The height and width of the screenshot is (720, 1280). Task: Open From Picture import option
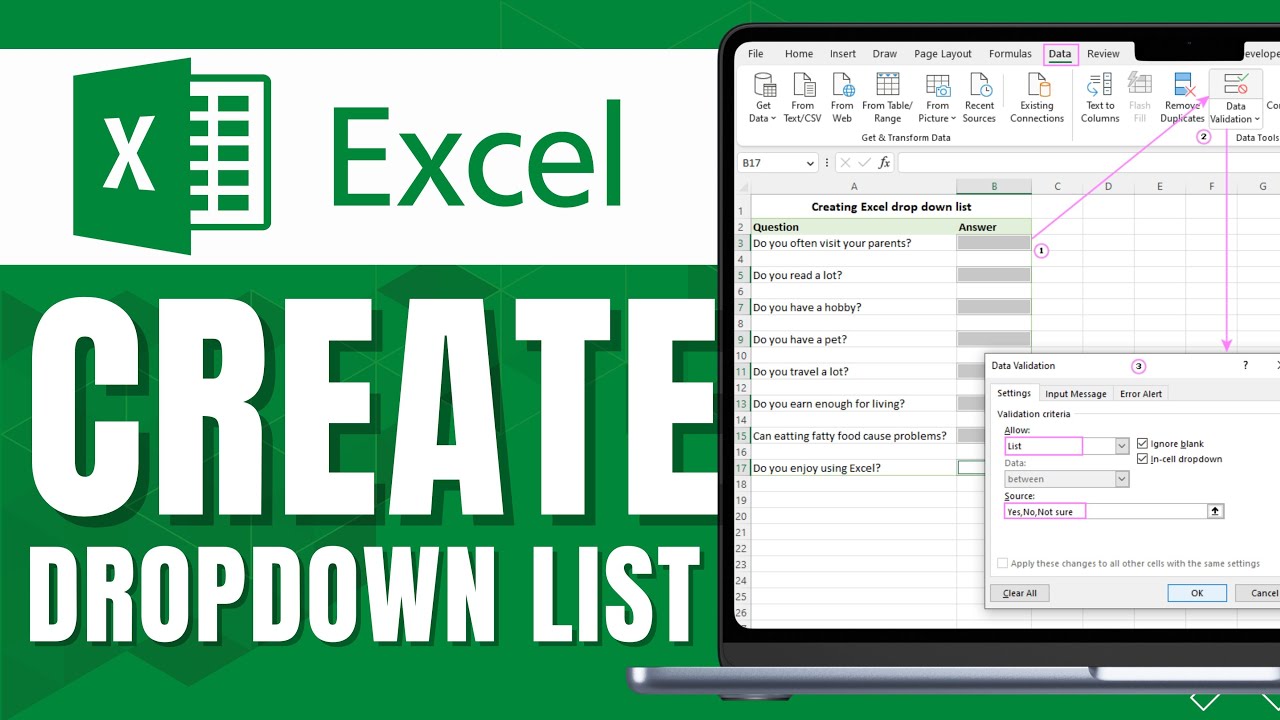(x=938, y=98)
